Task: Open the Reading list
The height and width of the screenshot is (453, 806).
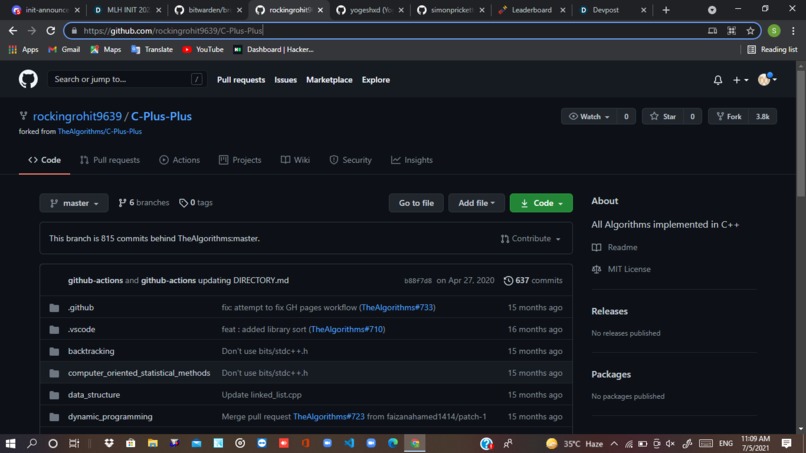Action: (772, 49)
